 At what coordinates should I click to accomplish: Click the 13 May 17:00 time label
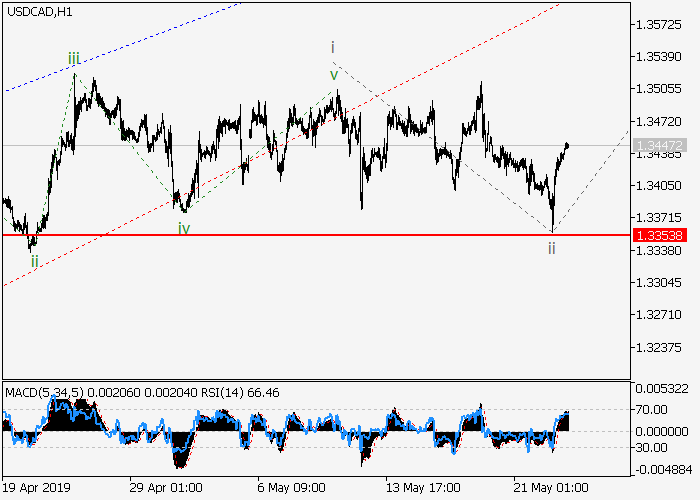pos(422,491)
